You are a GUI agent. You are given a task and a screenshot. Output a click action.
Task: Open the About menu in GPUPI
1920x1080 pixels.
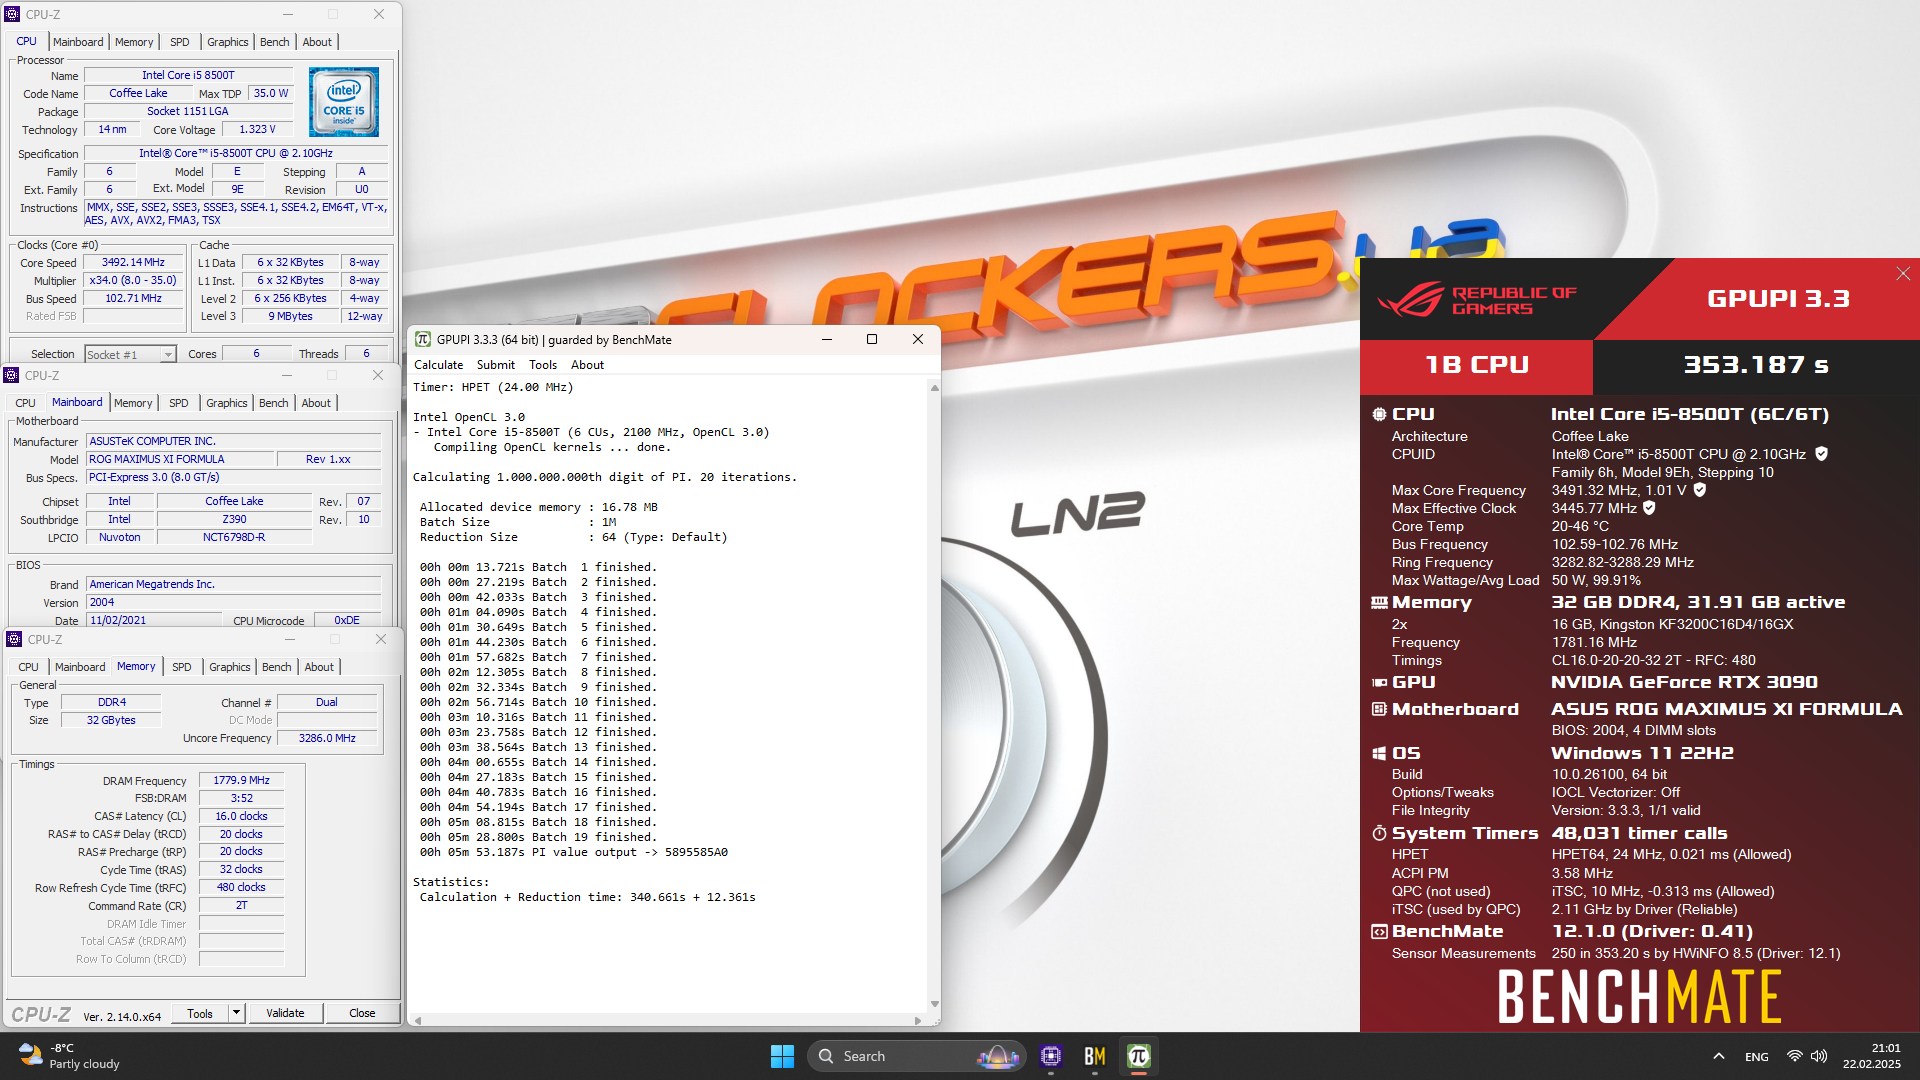click(588, 365)
